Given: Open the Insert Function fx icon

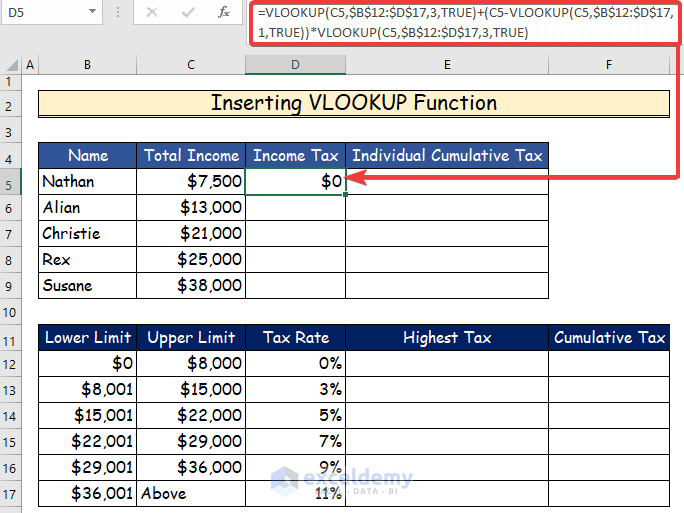Looking at the screenshot, I should point(224,12).
